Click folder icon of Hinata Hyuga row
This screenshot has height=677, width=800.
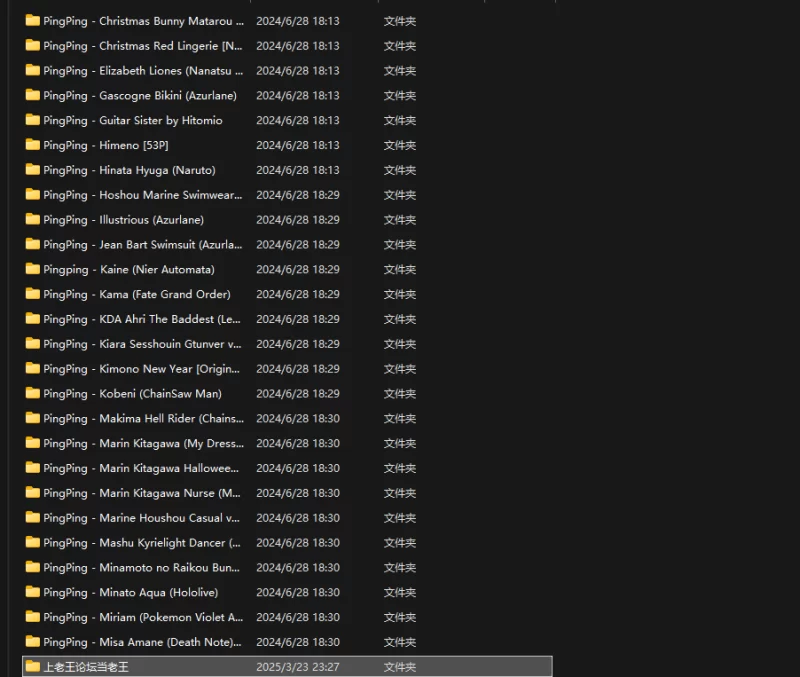click(33, 169)
